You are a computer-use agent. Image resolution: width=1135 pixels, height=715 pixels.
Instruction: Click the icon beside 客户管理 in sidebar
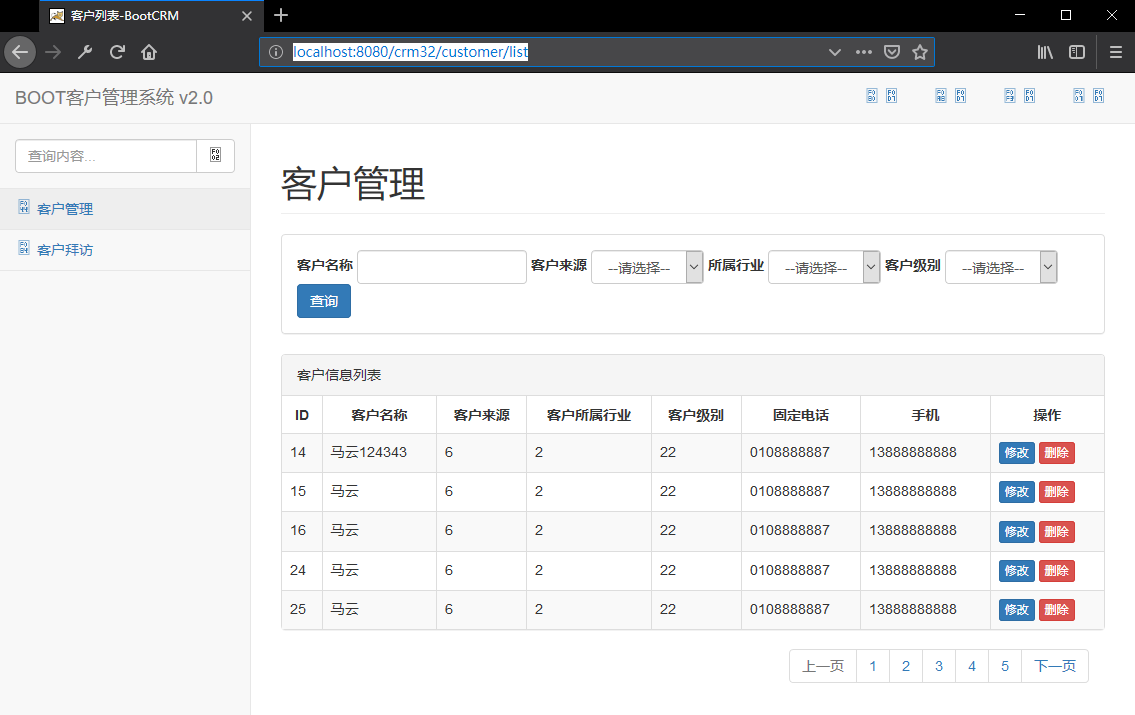[x=24, y=208]
